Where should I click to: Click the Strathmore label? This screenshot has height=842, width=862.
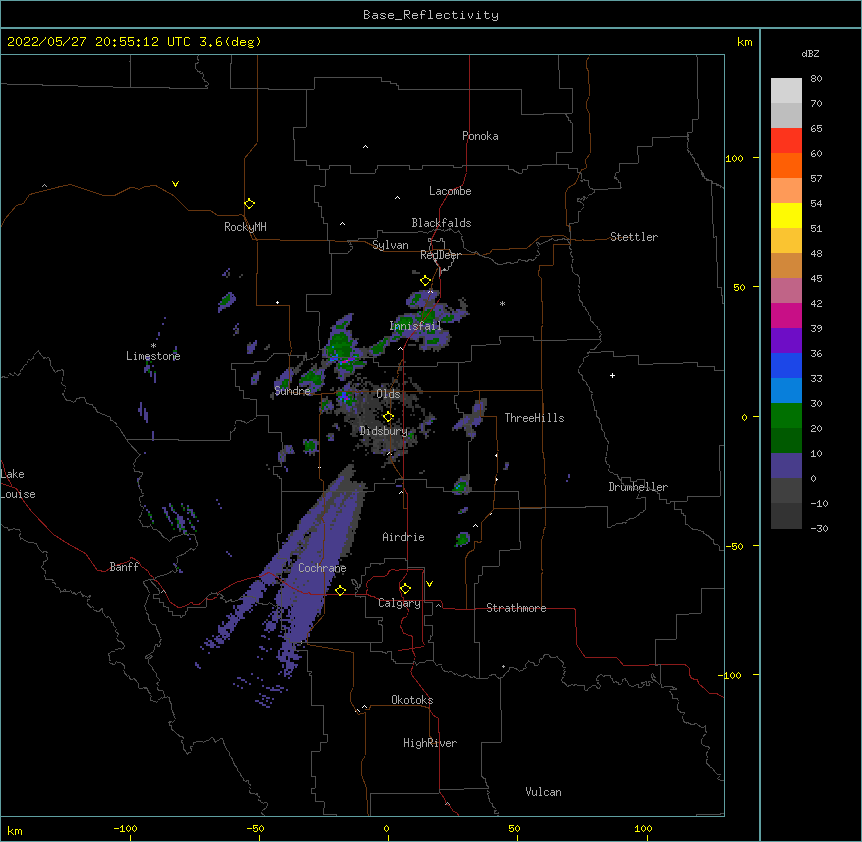click(x=516, y=608)
